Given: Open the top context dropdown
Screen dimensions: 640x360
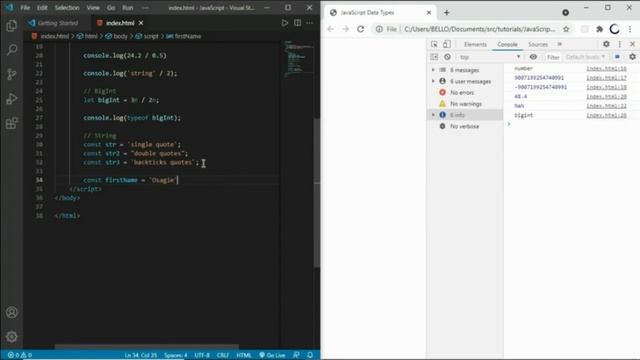Looking at the screenshot, I should [x=489, y=57].
